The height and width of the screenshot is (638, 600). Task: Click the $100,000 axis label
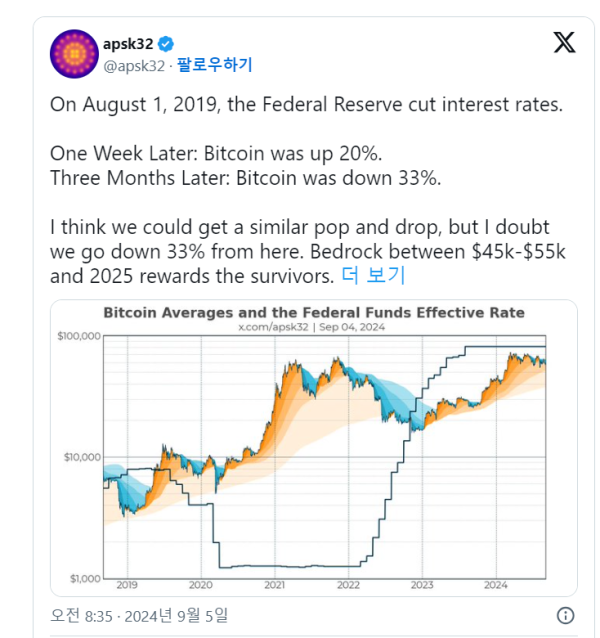[x=77, y=337]
